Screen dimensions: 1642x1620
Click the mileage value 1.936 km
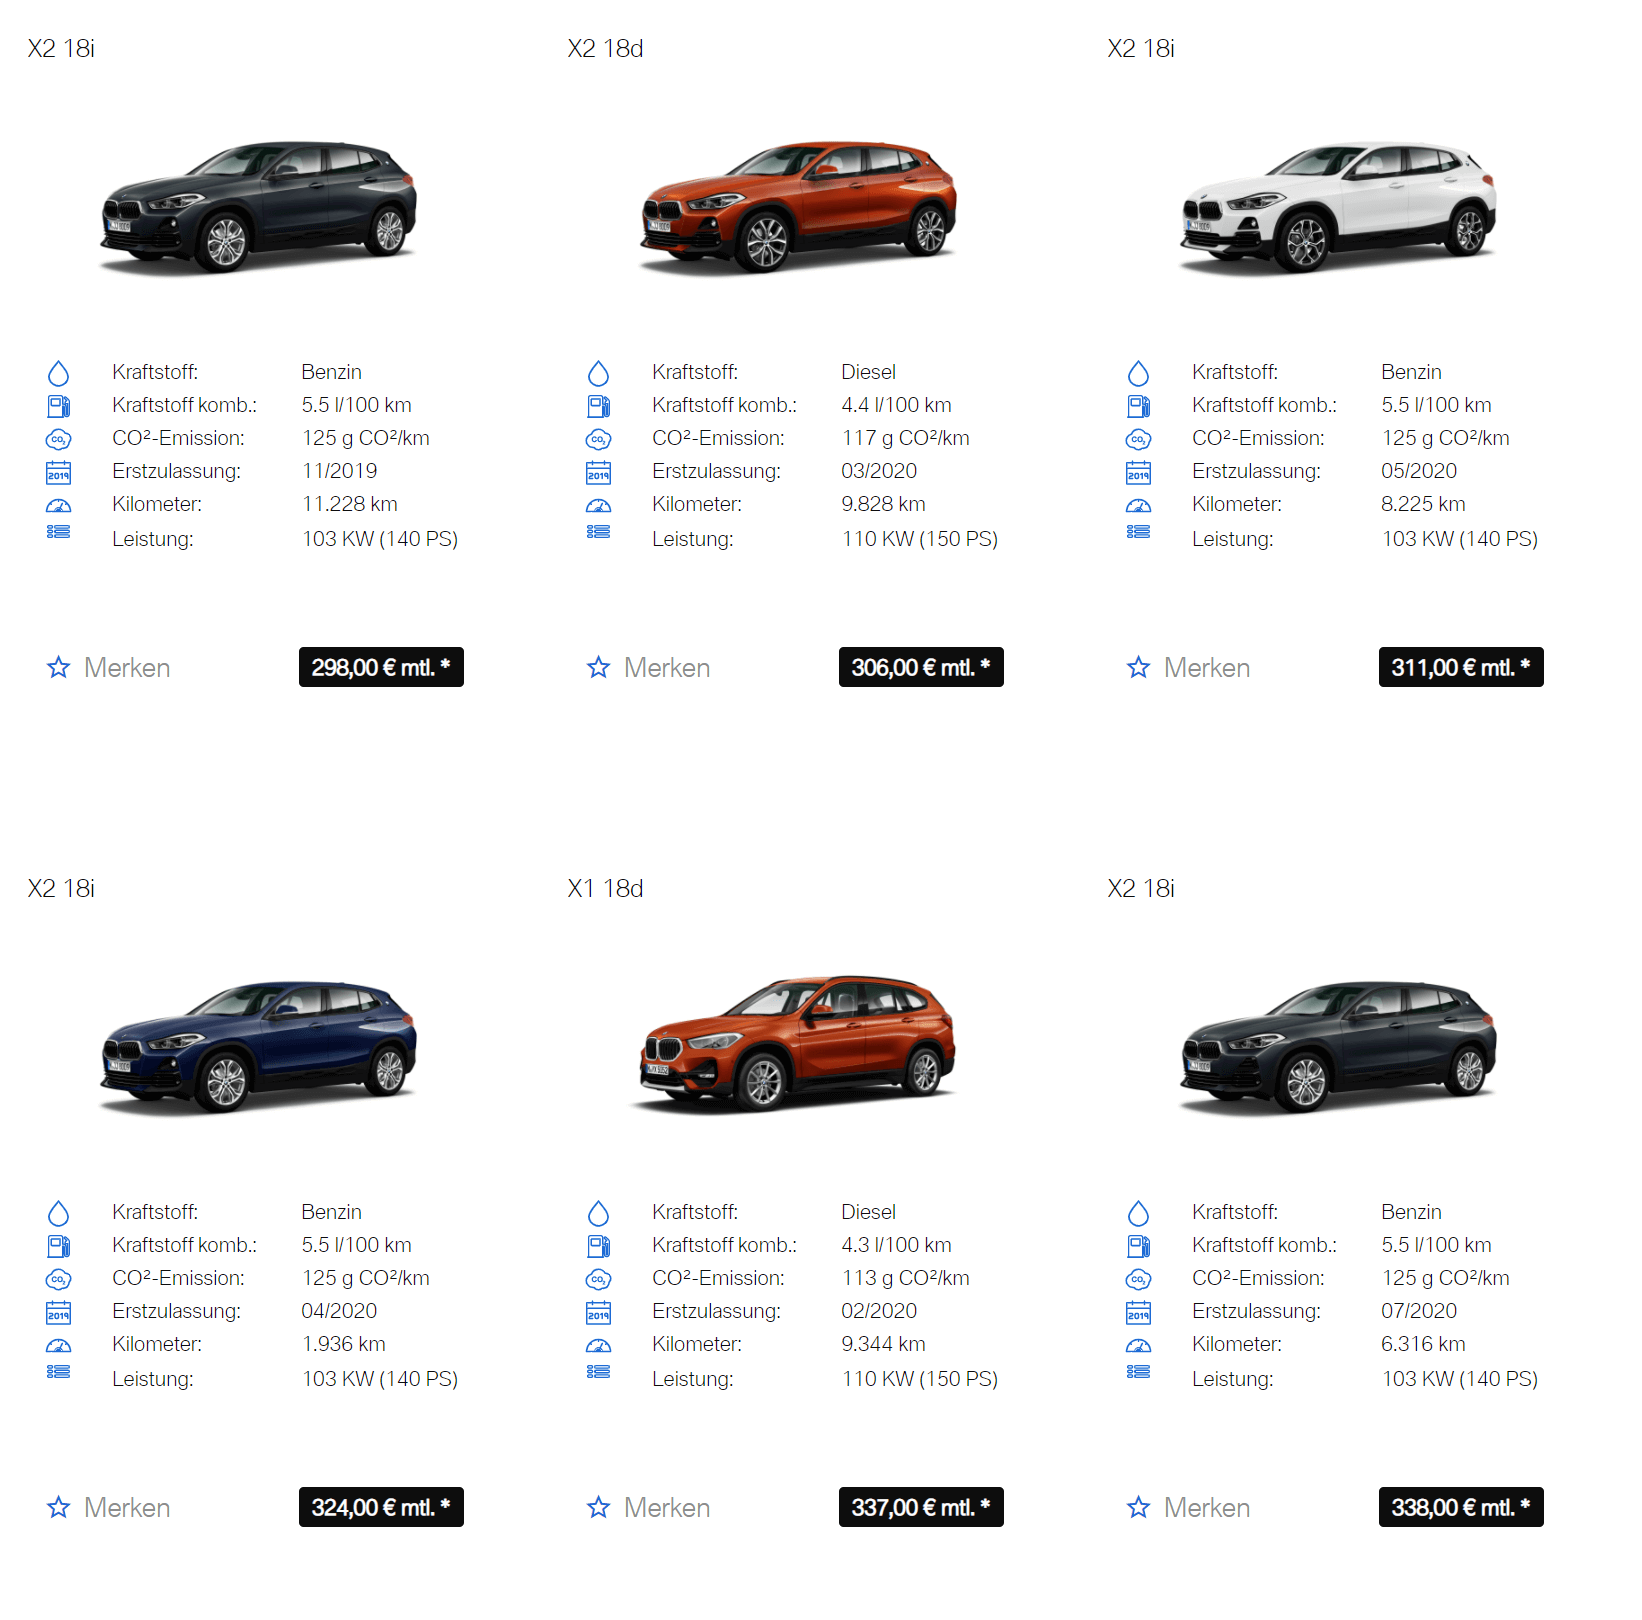pos(343,1344)
